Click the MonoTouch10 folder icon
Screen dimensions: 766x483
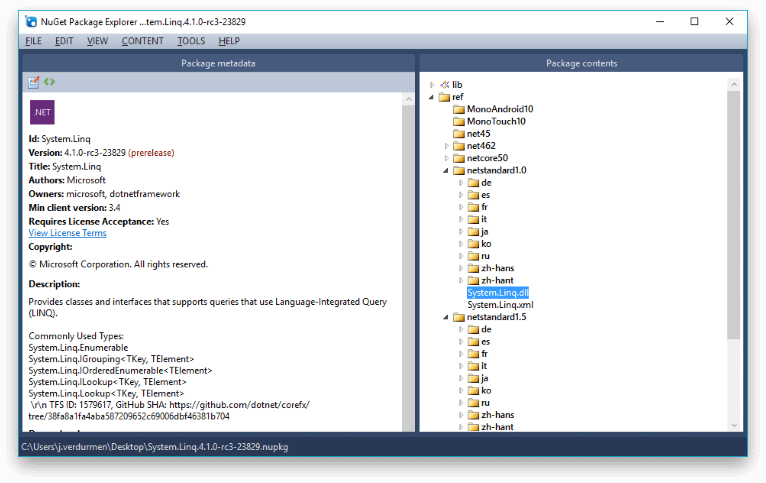(x=459, y=122)
